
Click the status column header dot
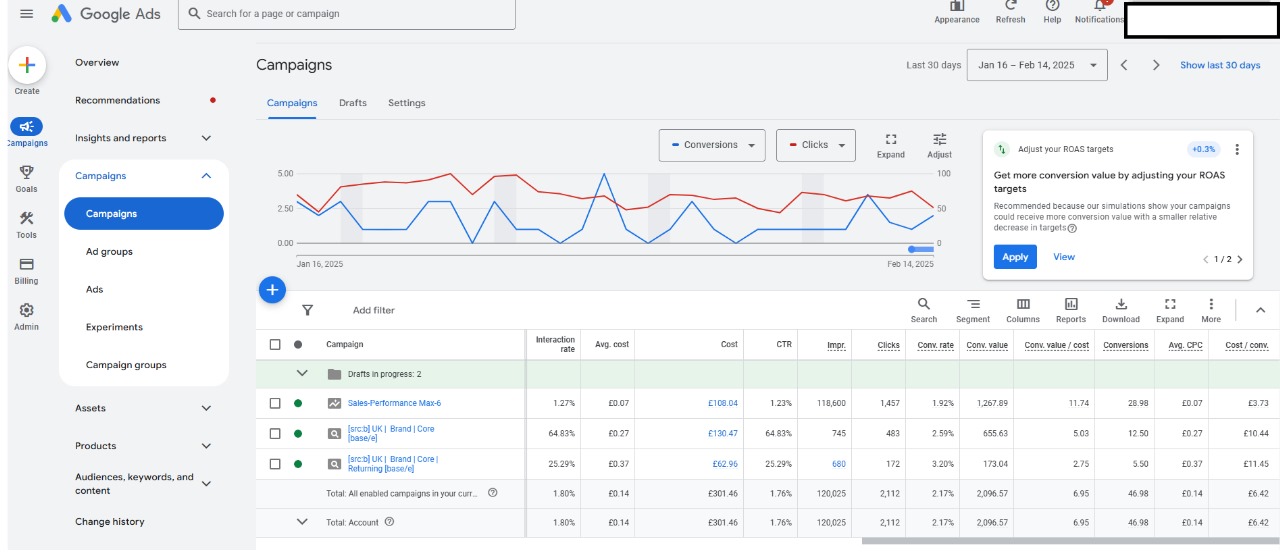297,344
